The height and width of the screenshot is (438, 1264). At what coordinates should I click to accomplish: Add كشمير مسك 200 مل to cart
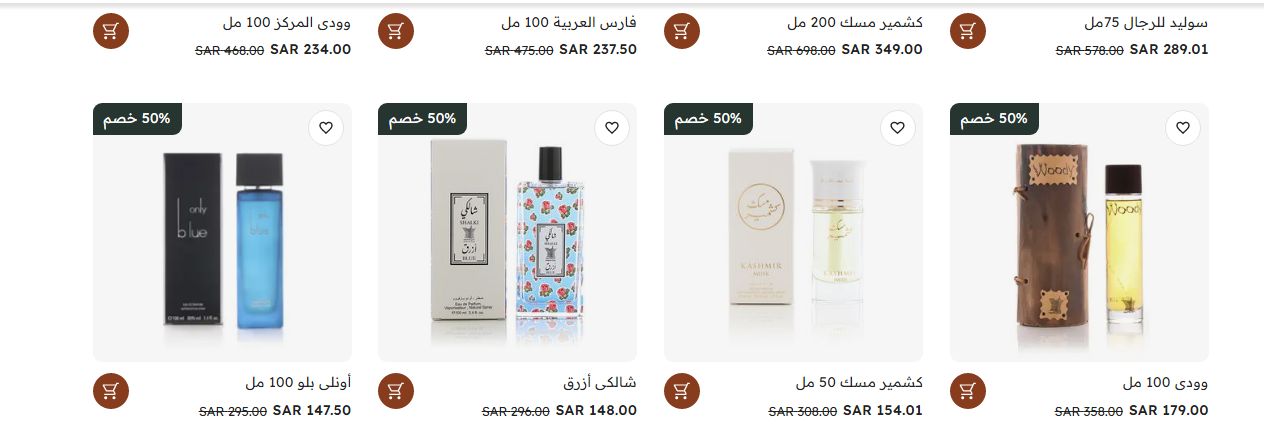coord(682,30)
